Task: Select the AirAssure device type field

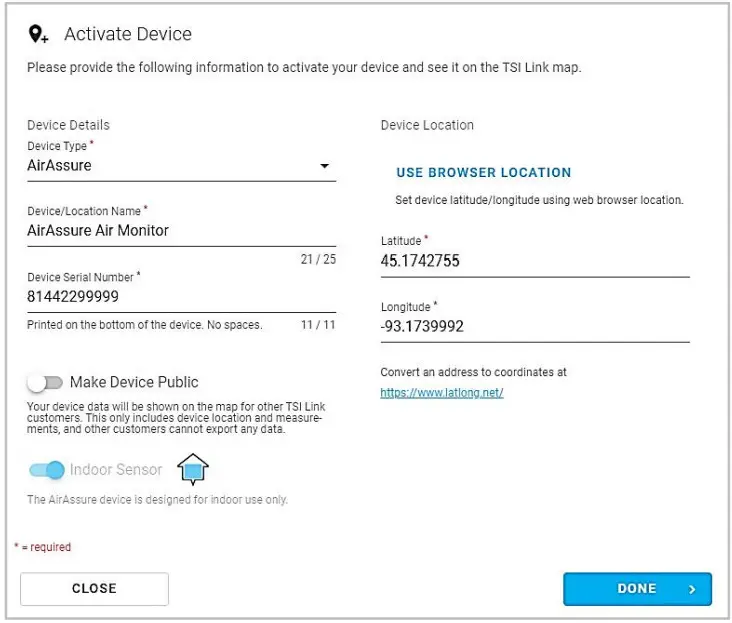Action: [170, 166]
